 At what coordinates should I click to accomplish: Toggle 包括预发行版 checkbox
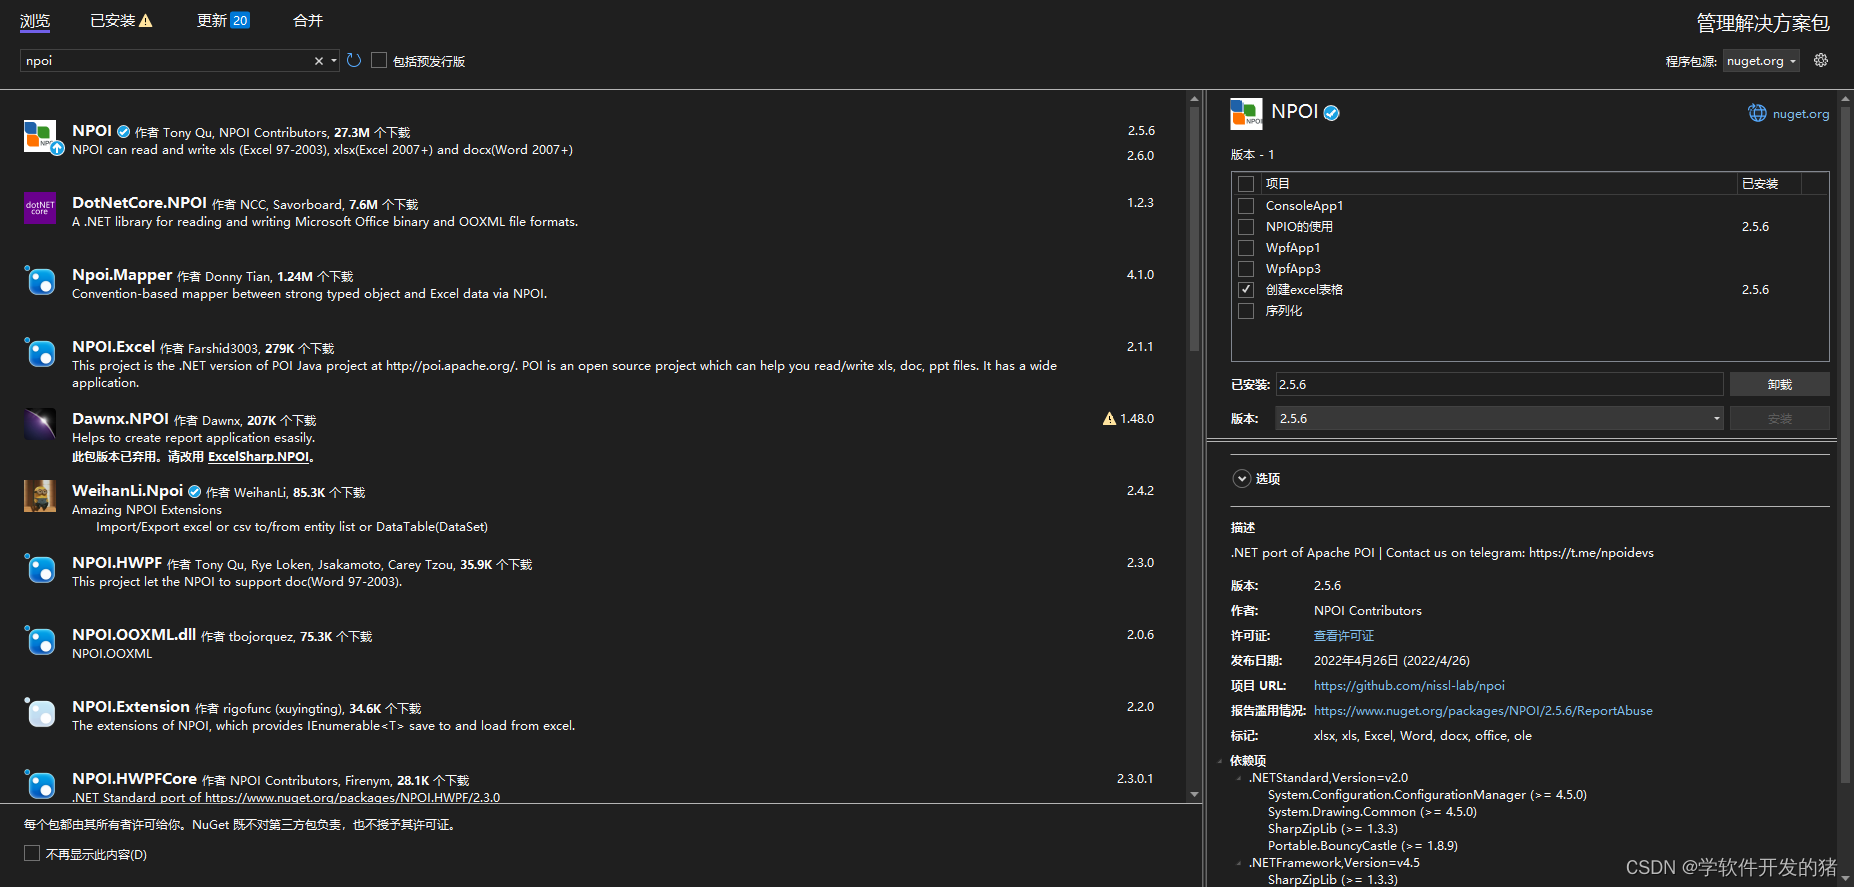[379, 60]
